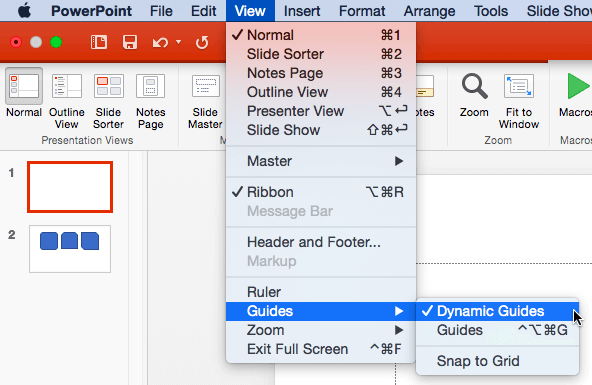
Task: Click the Save floppy disk icon
Action: 130,42
